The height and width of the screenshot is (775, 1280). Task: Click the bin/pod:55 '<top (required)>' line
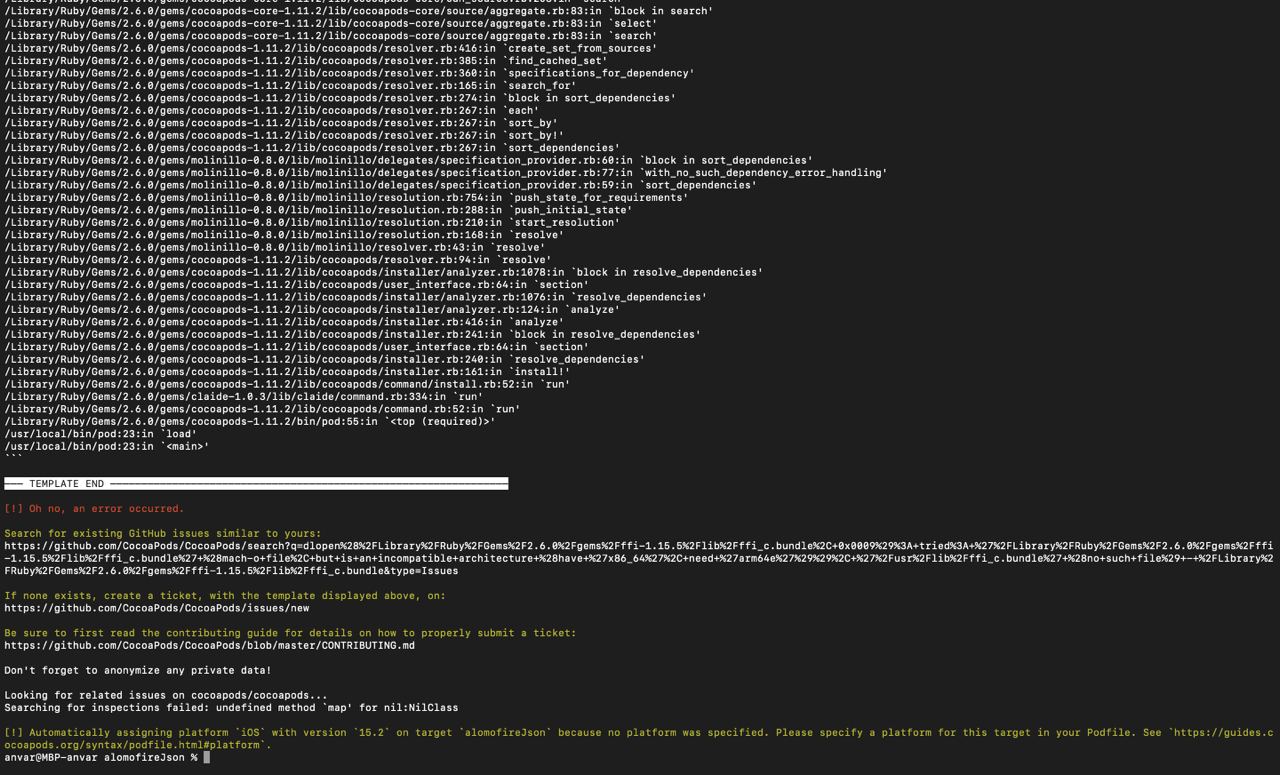(250, 421)
